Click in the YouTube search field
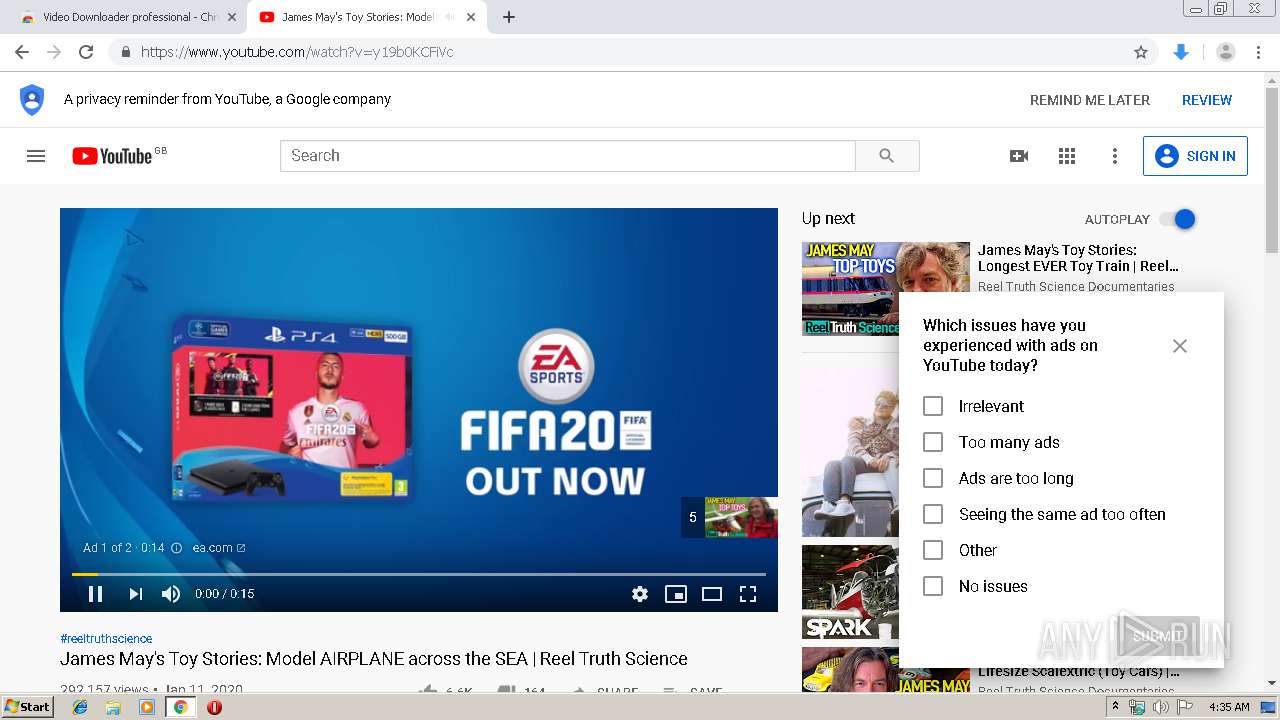The width and height of the screenshot is (1280, 720). 567,156
